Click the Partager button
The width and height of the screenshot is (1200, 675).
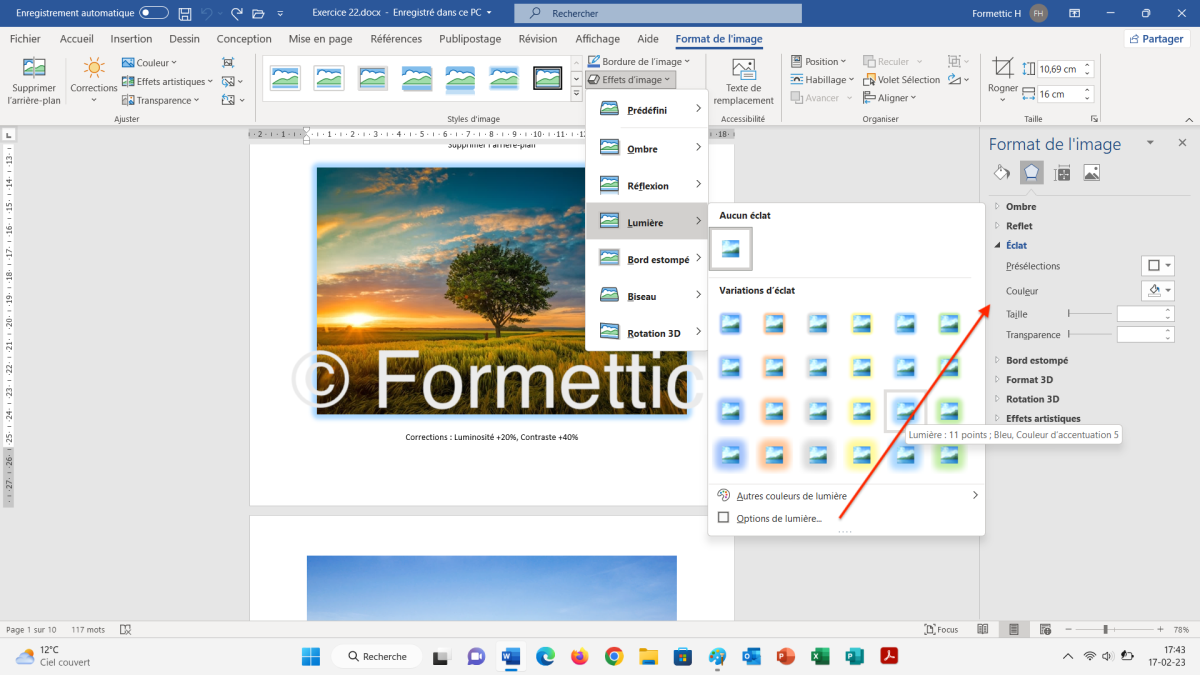(x=1157, y=39)
